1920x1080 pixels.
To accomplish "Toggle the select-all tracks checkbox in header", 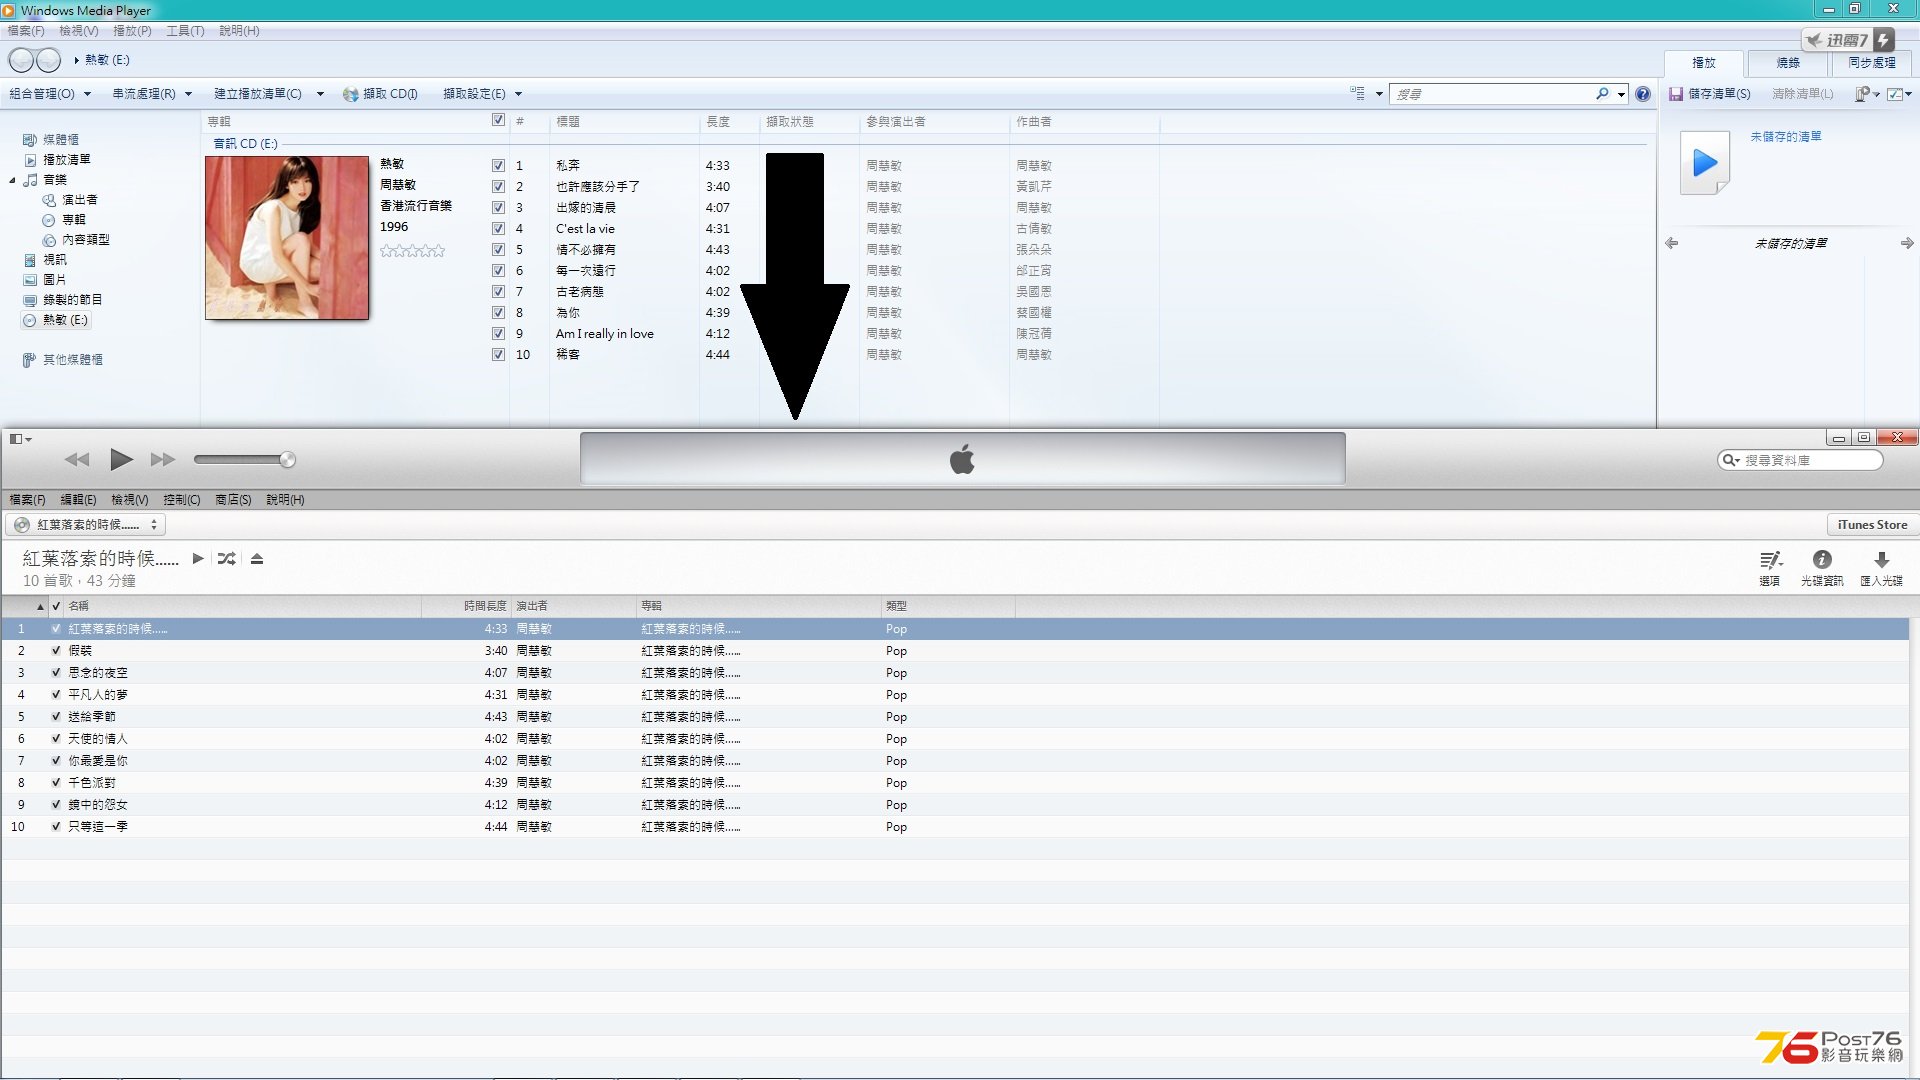I will [498, 120].
